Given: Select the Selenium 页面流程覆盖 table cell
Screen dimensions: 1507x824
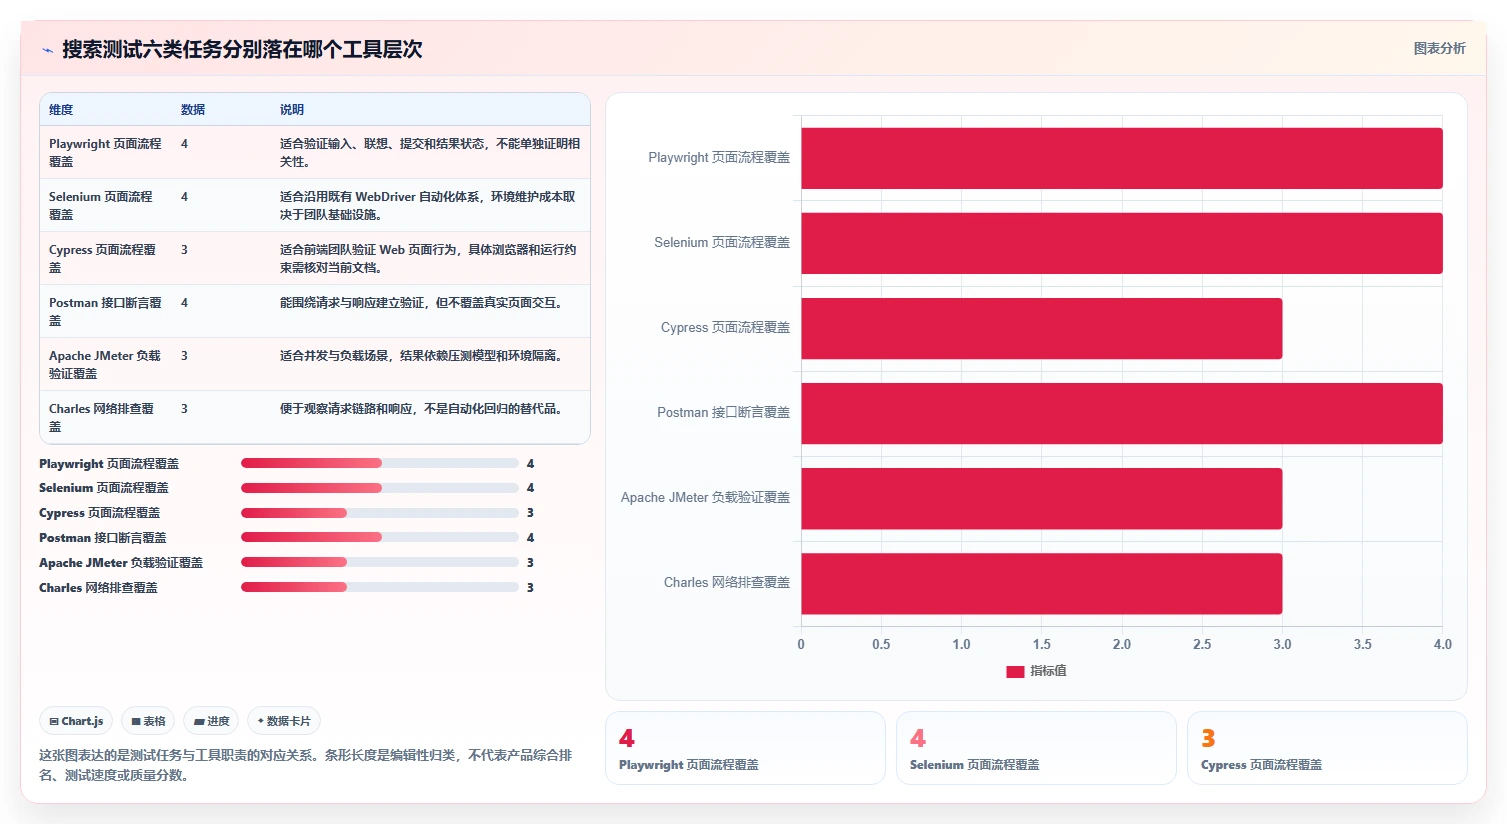Looking at the screenshot, I should [105, 205].
